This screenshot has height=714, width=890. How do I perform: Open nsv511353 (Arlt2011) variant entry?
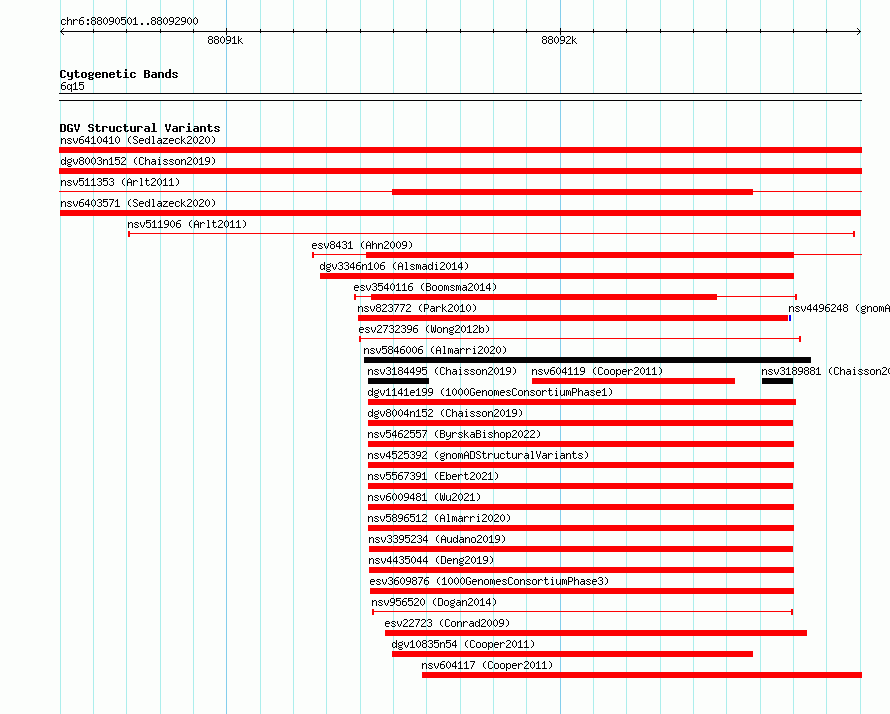click(120, 182)
